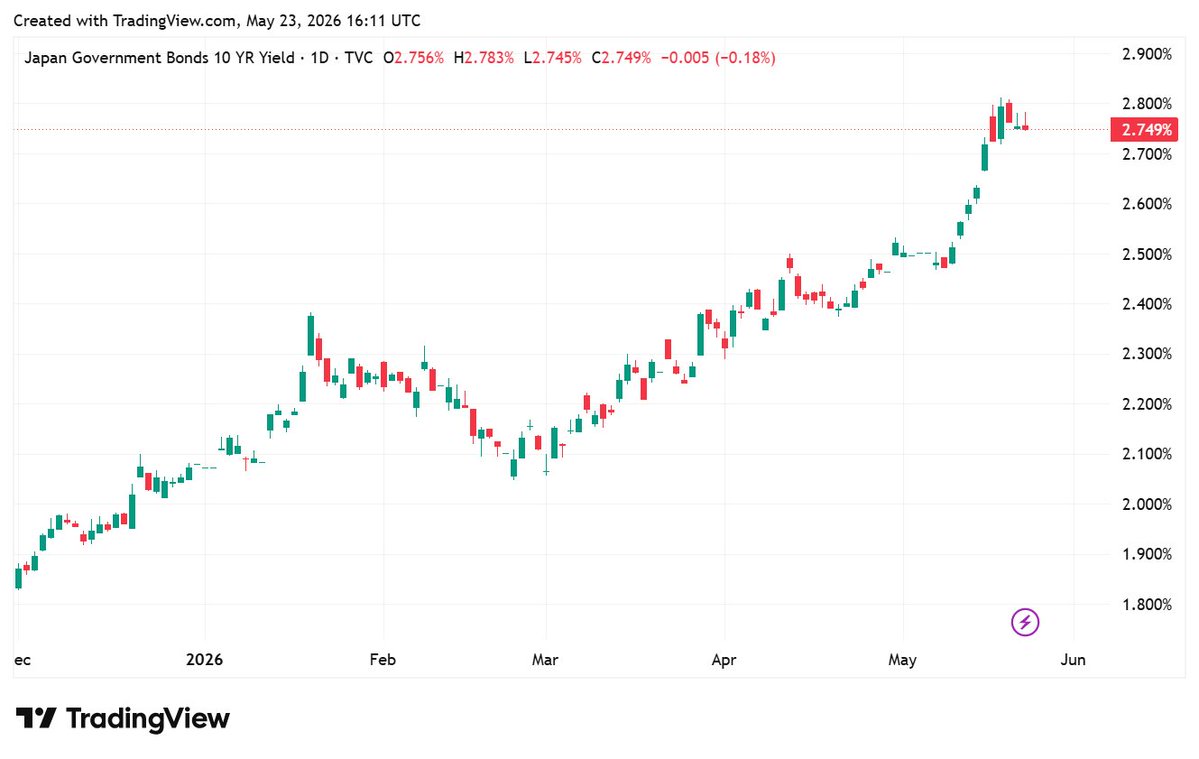Click the May time axis label
This screenshot has height=759, width=1199.
tap(902, 660)
